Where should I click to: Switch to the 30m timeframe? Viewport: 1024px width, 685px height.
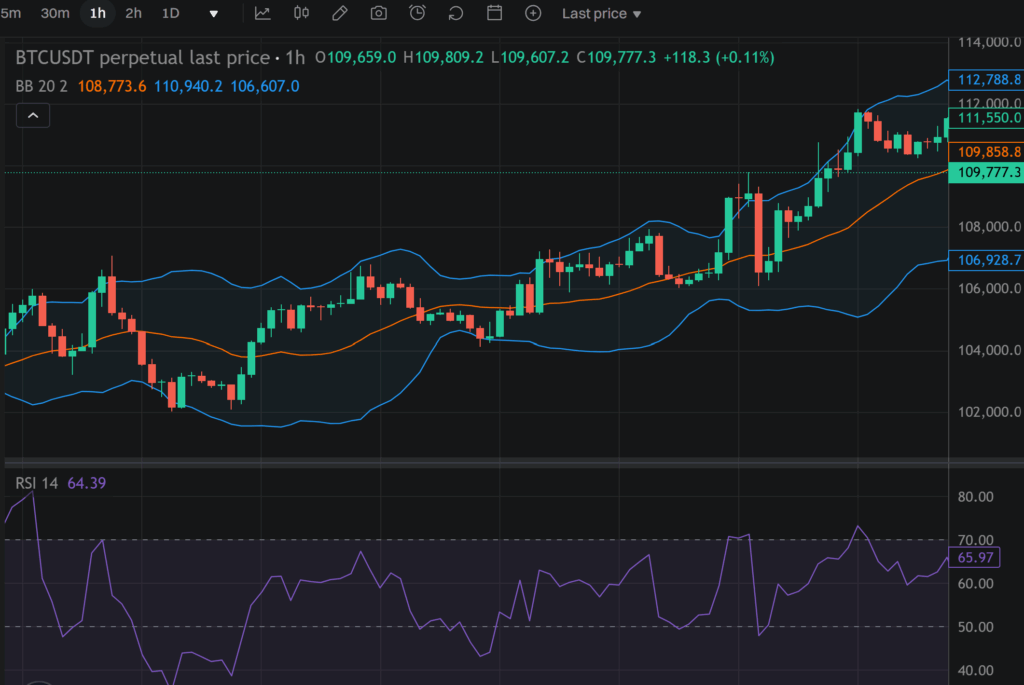pyautogui.click(x=55, y=13)
